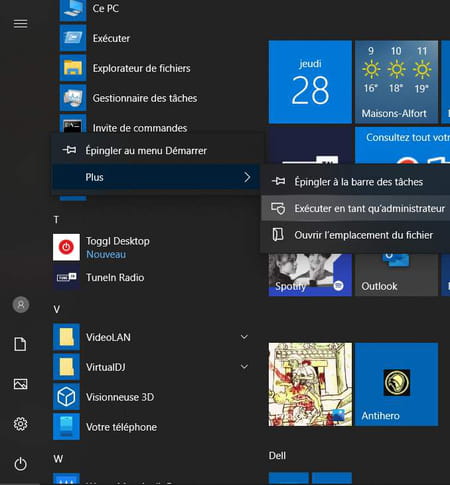Click the Invite de commandes icon
The image size is (450, 485).
73,124
